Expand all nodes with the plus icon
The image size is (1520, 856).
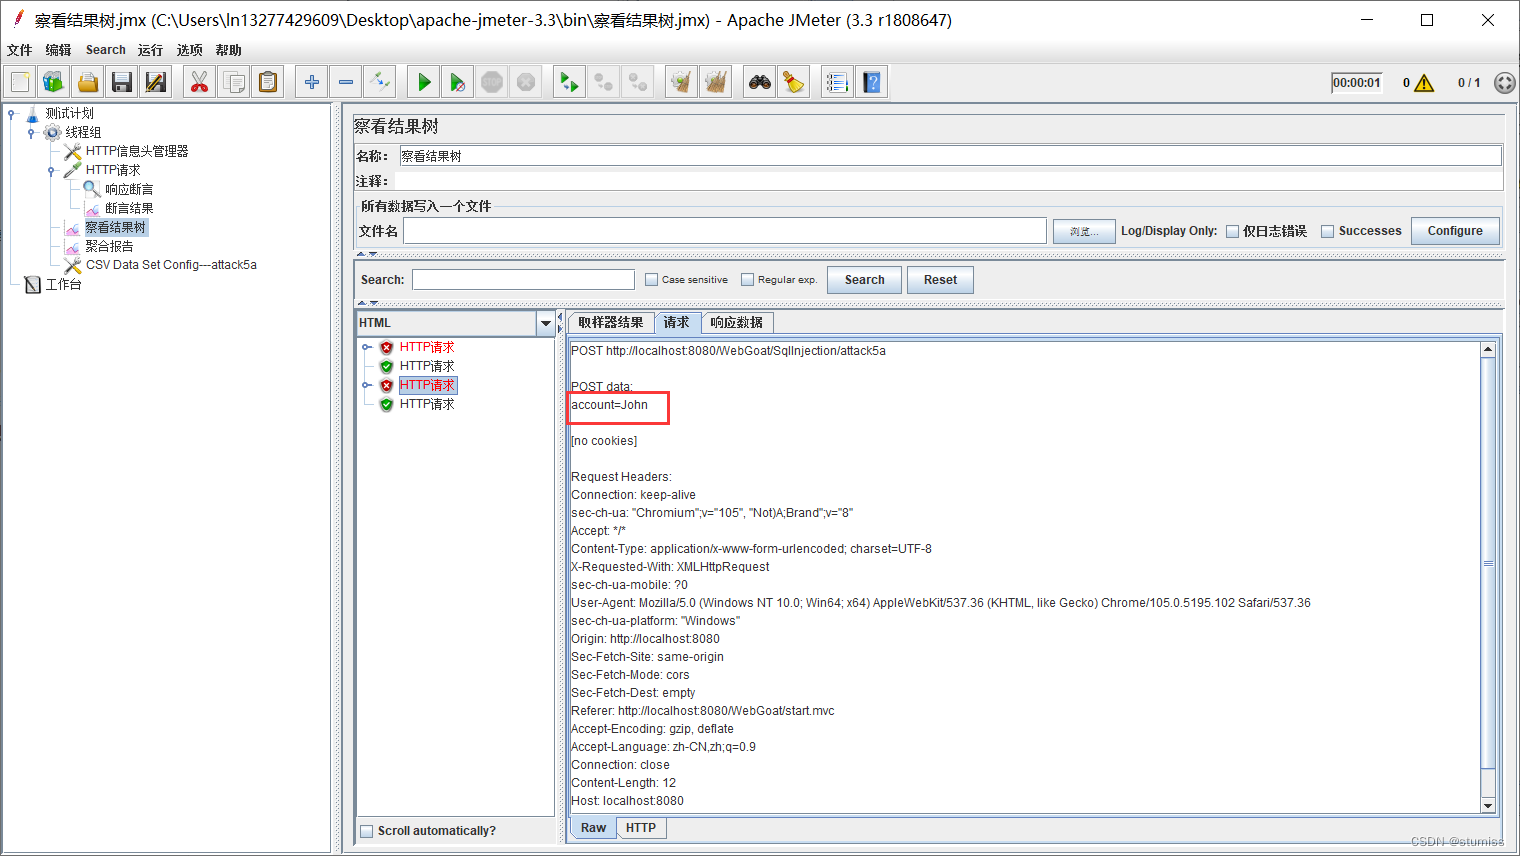312,82
